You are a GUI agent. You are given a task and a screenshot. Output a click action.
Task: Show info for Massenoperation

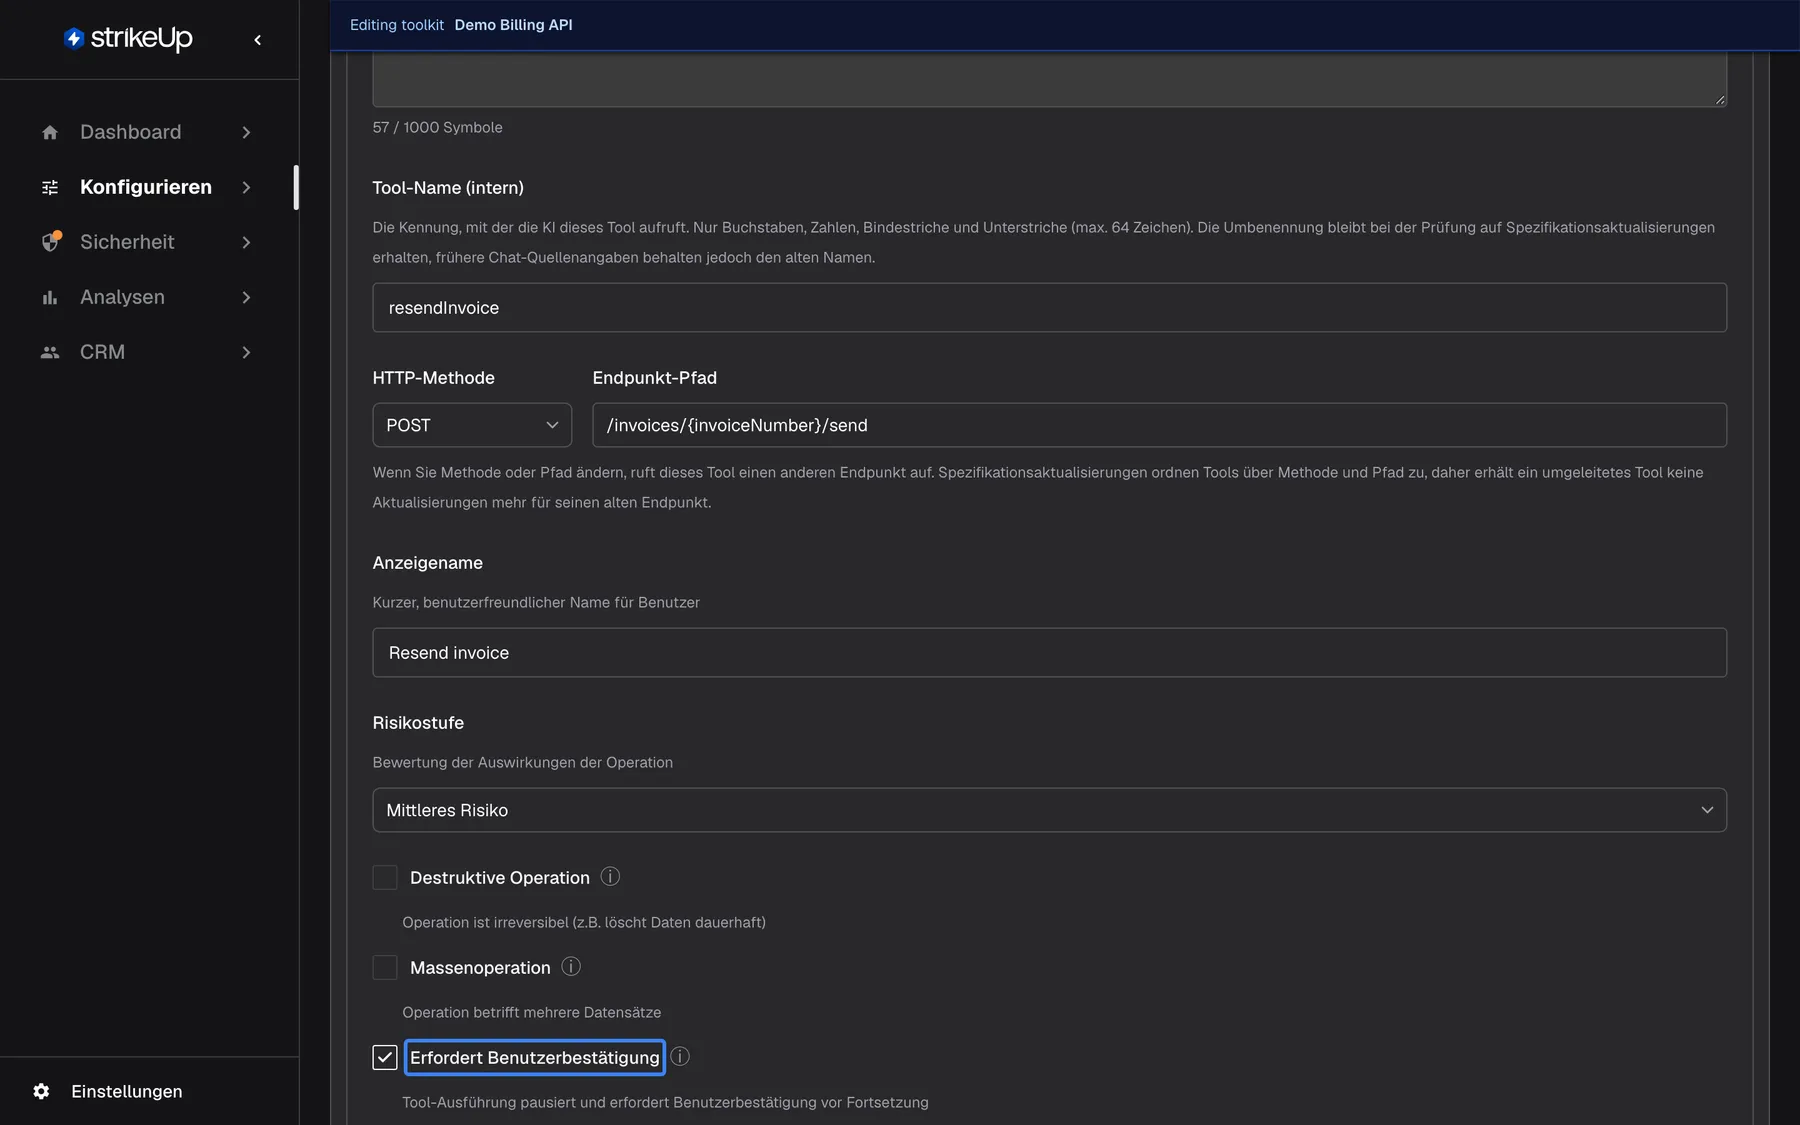pyautogui.click(x=571, y=967)
